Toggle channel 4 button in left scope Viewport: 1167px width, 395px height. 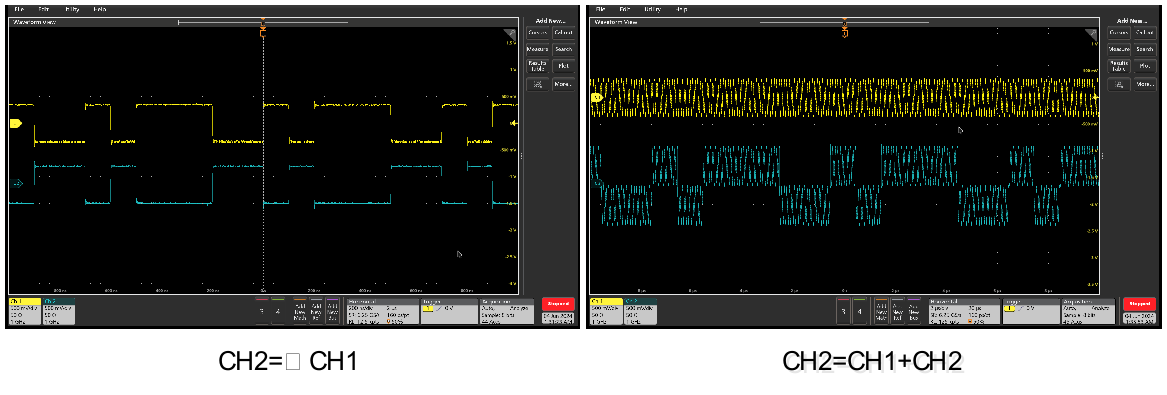click(277, 311)
